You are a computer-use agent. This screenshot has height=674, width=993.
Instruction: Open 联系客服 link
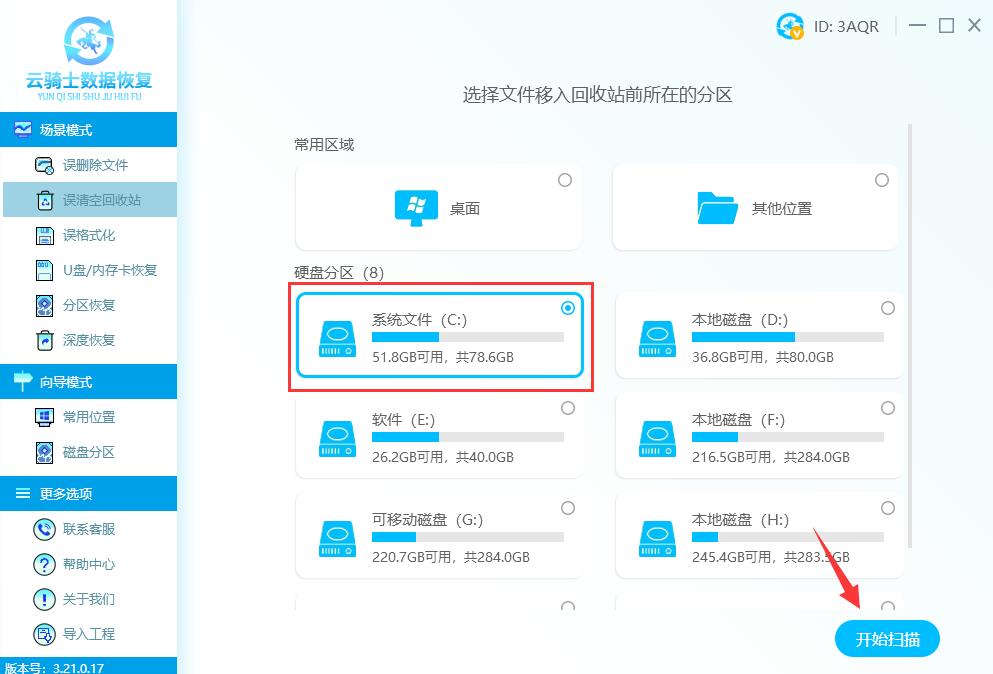coord(89,529)
